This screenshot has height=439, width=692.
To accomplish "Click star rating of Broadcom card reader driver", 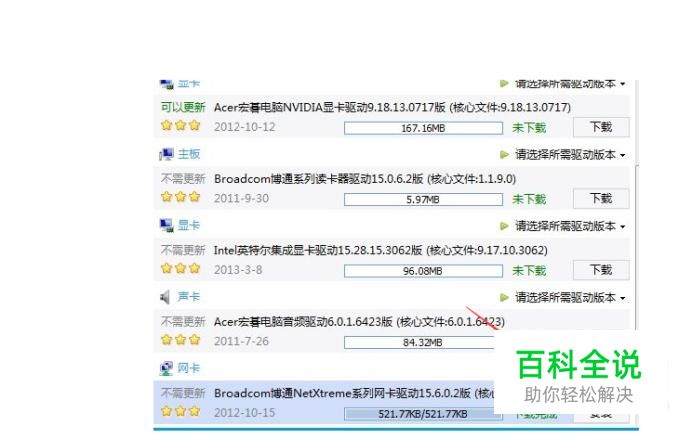I will coord(181,197).
